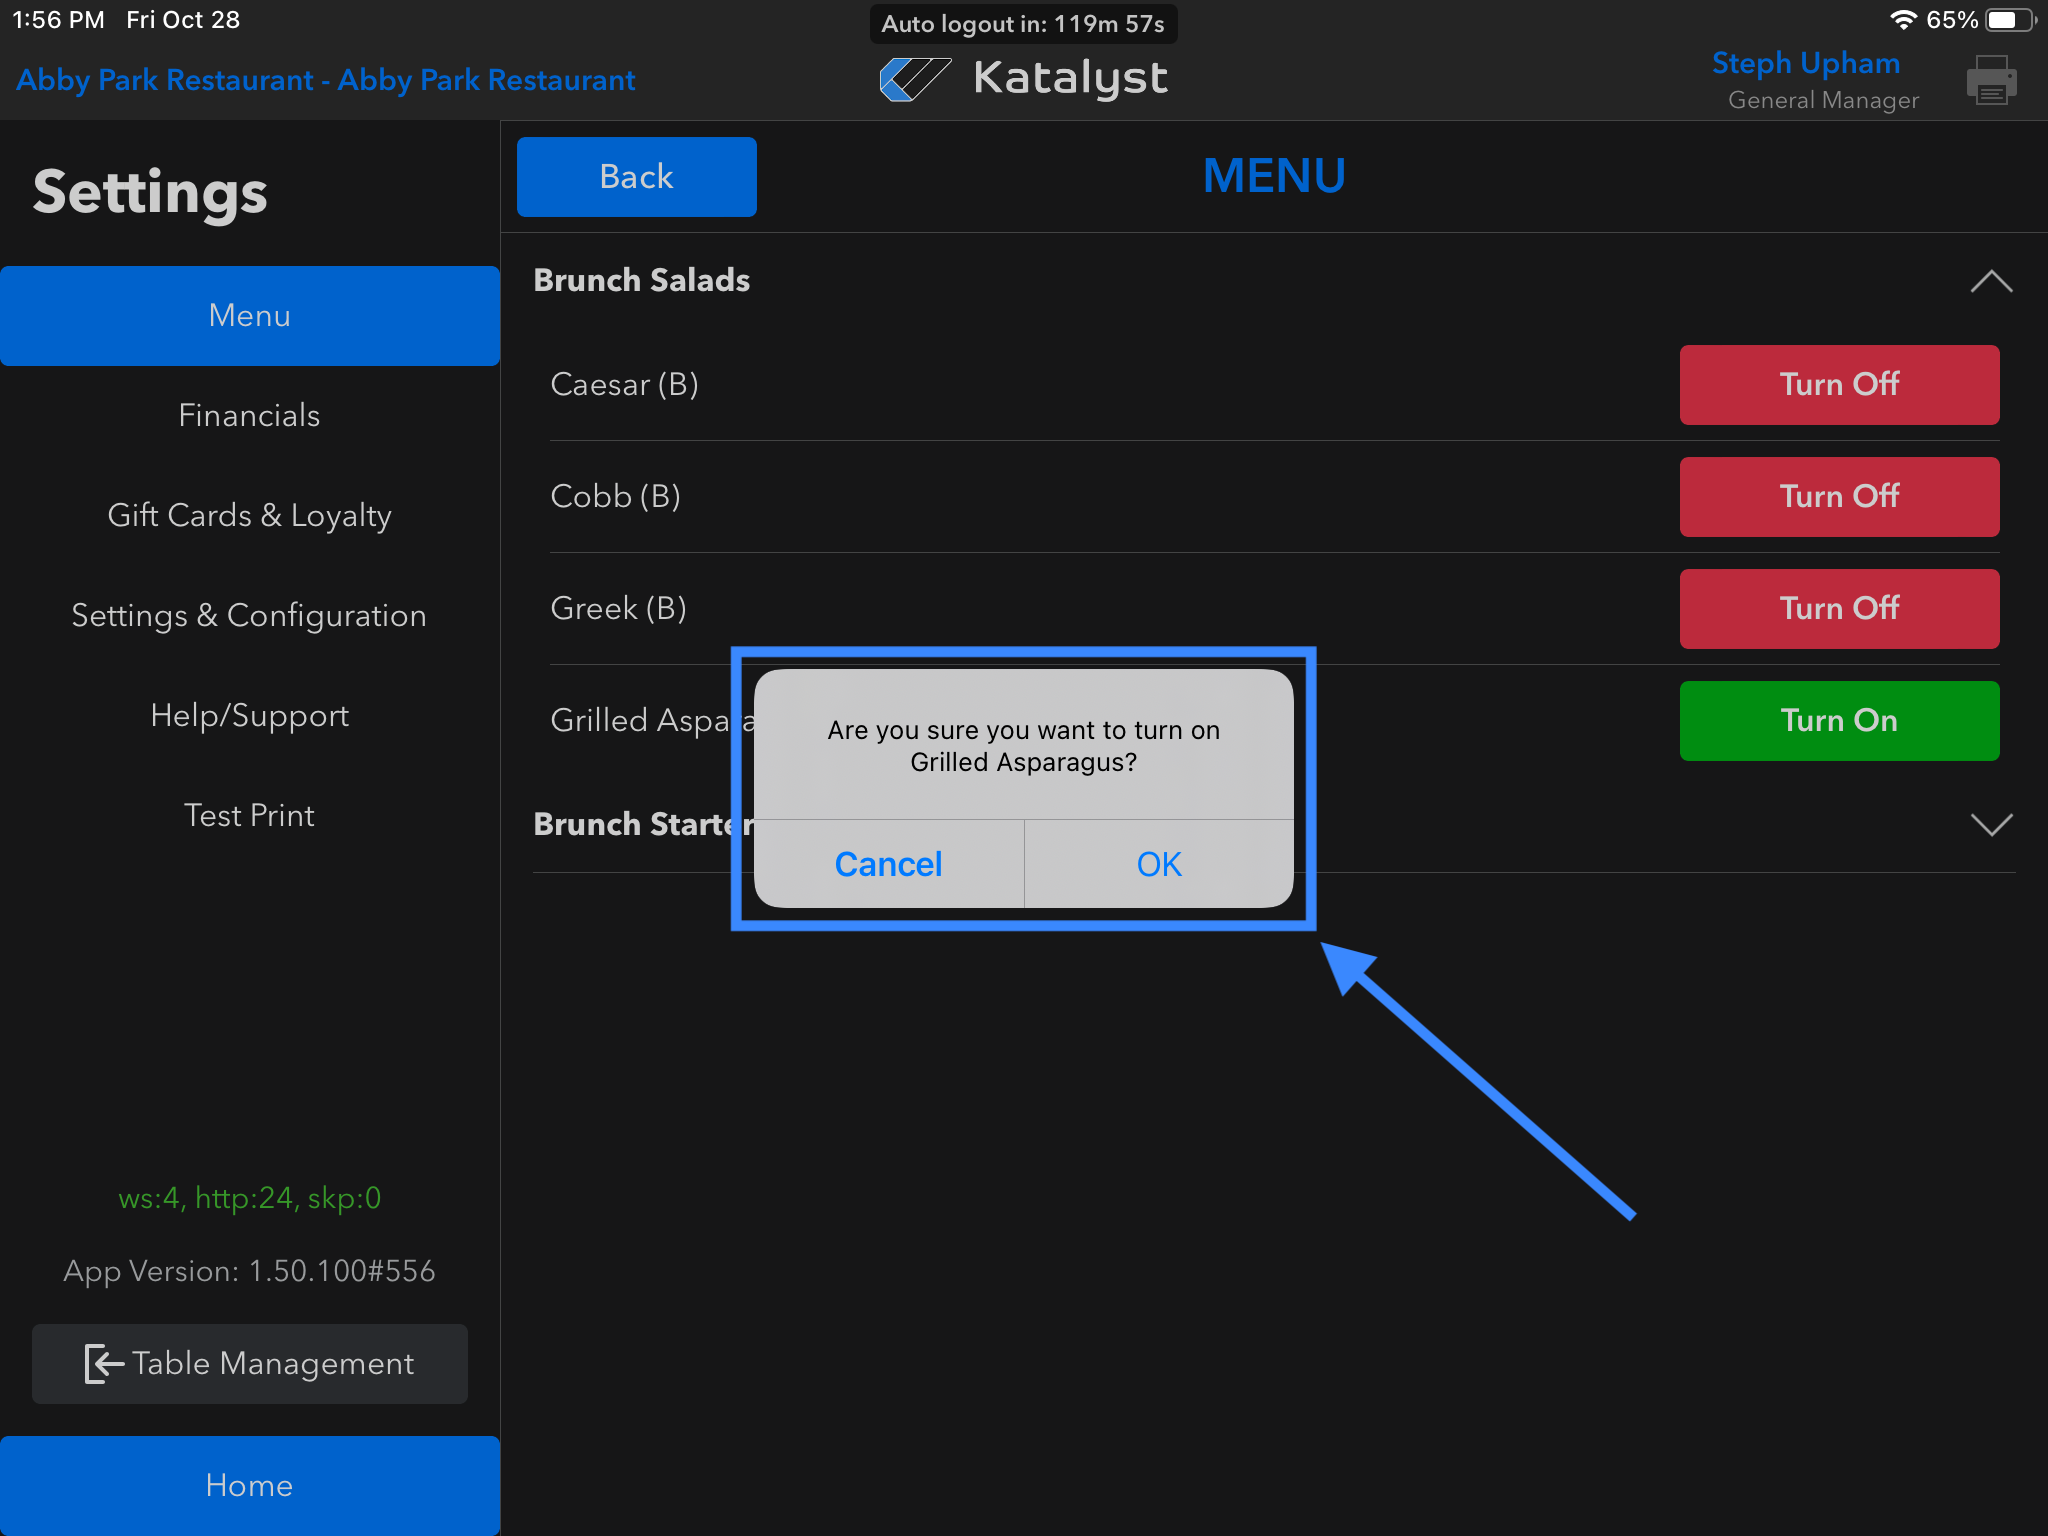Open Gift Cards & Loyalty settings
The image size is (2048, 1536).
(x=249, y=515)
